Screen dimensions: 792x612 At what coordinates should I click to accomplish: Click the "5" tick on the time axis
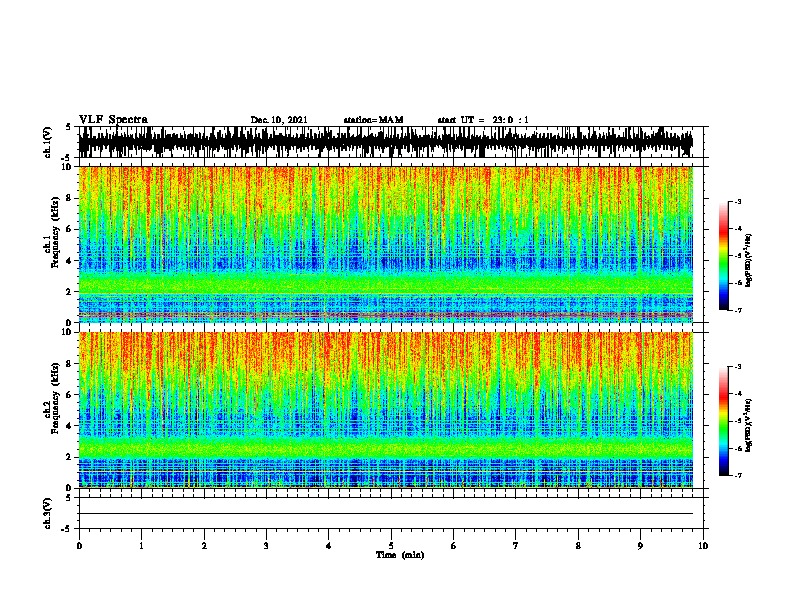point(391,545)
